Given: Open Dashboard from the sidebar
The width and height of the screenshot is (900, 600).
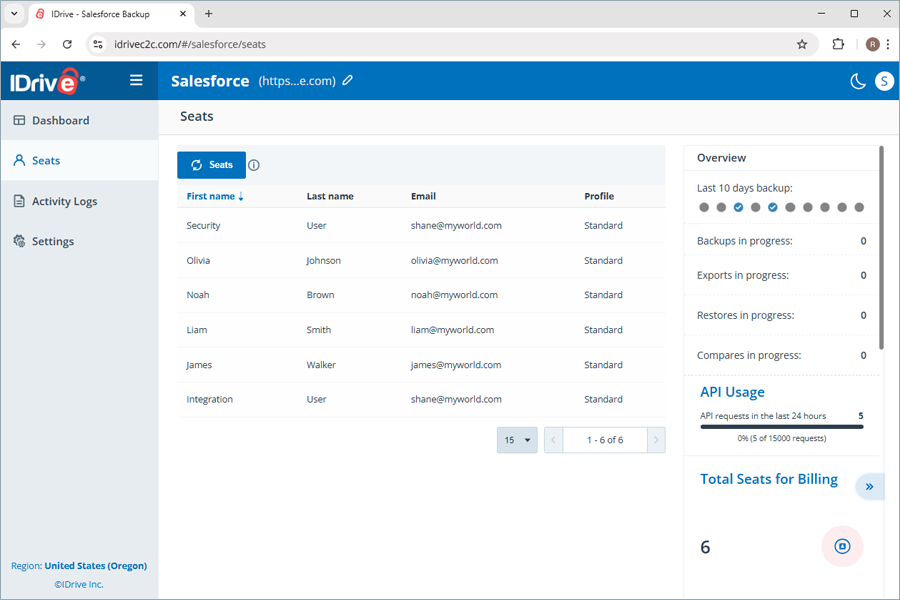Looking at the screenshot, I should [x=60, y=120].
